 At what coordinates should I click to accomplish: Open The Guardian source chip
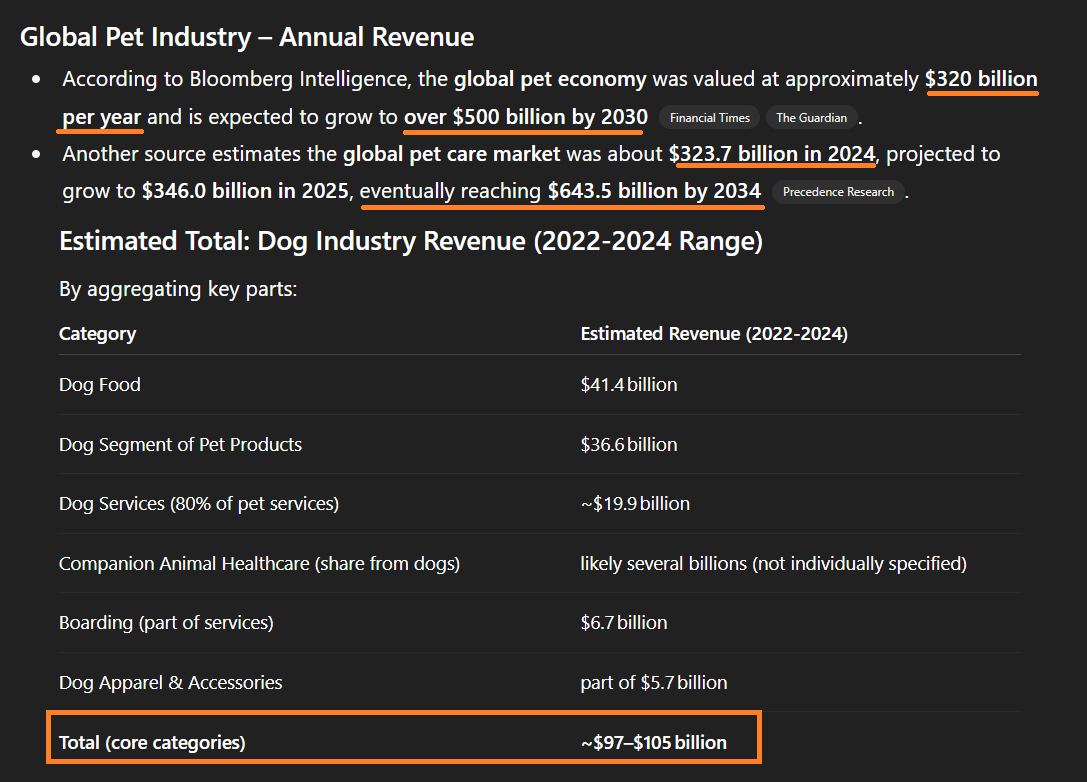[x=811, y=118]
